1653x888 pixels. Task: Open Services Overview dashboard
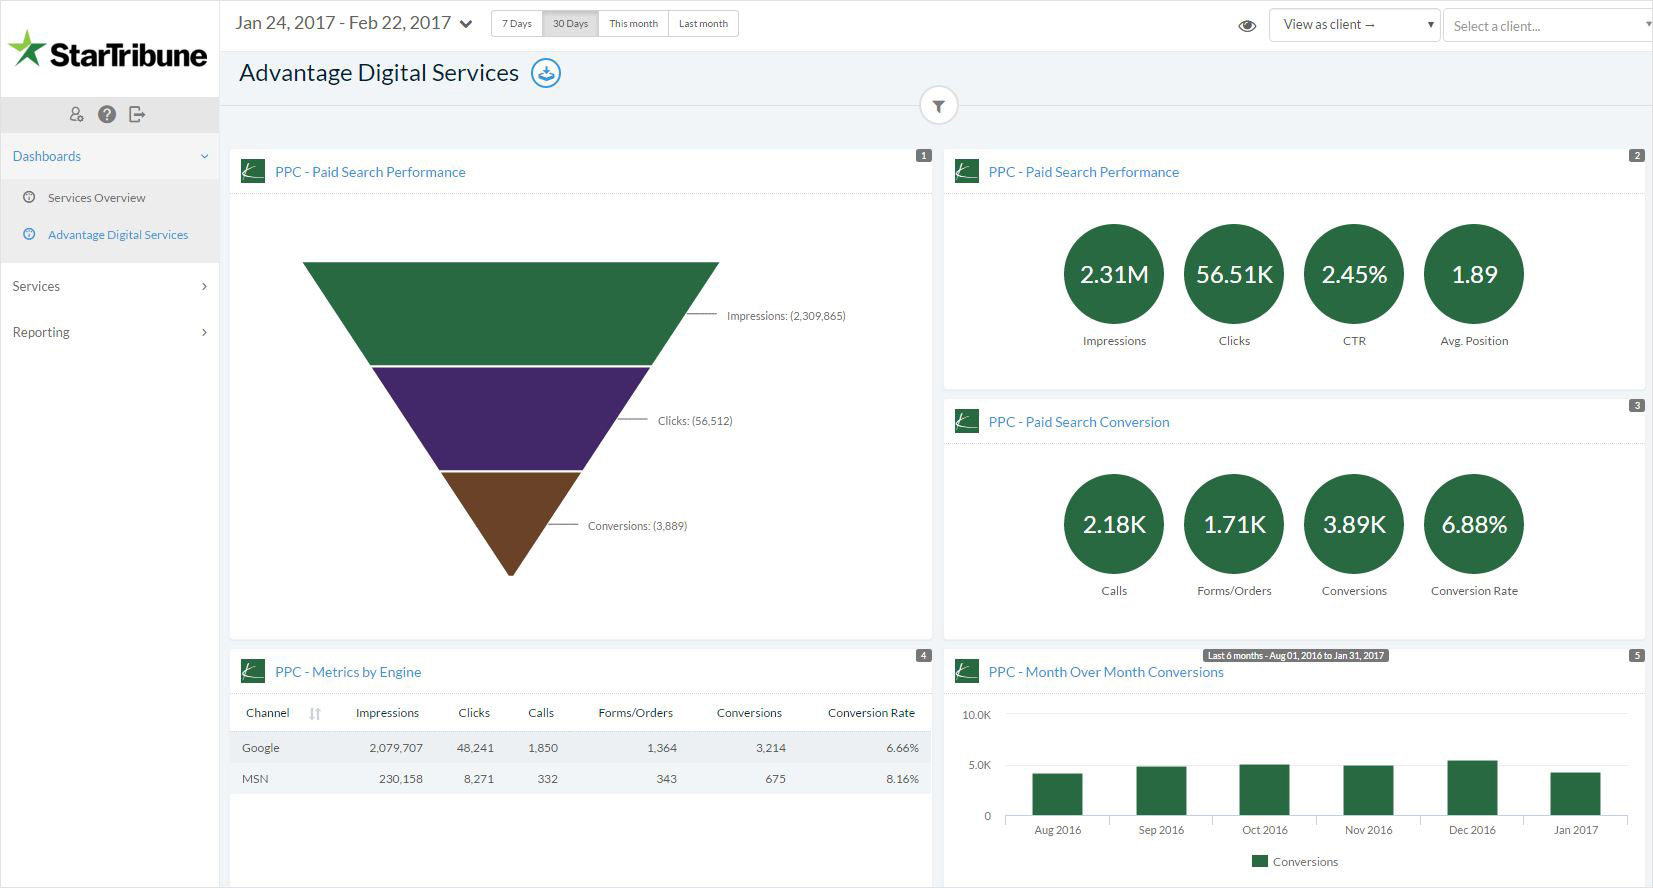pyautogui.click(x=96, y=198)
